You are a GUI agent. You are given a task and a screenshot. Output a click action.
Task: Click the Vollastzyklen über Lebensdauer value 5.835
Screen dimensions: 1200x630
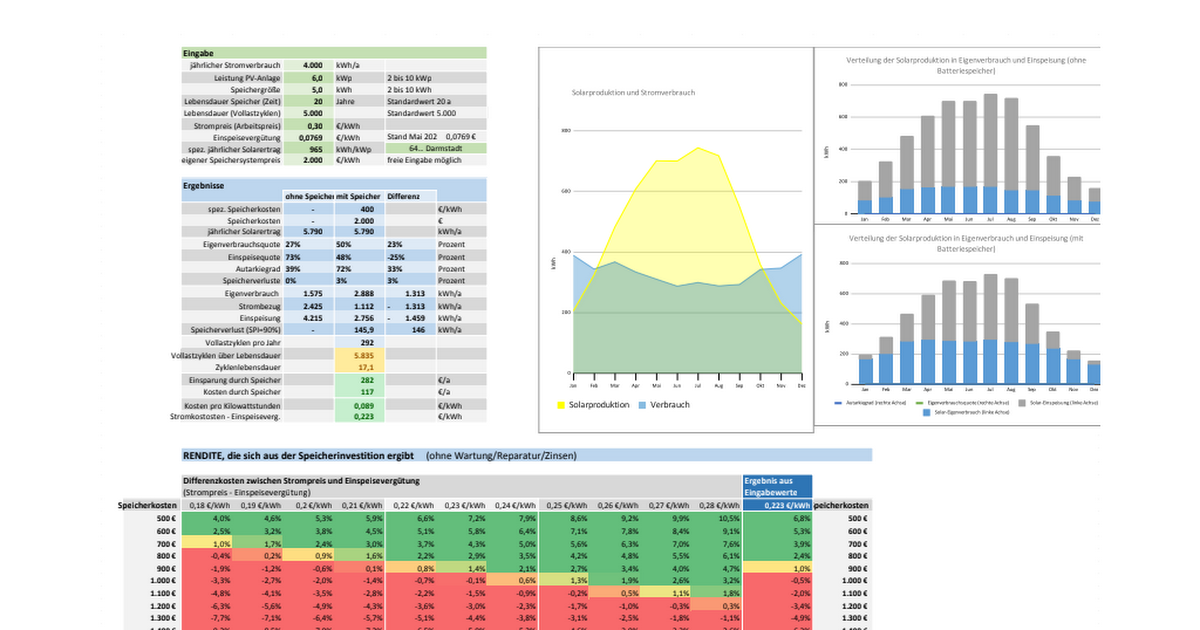tap(360, 355)
